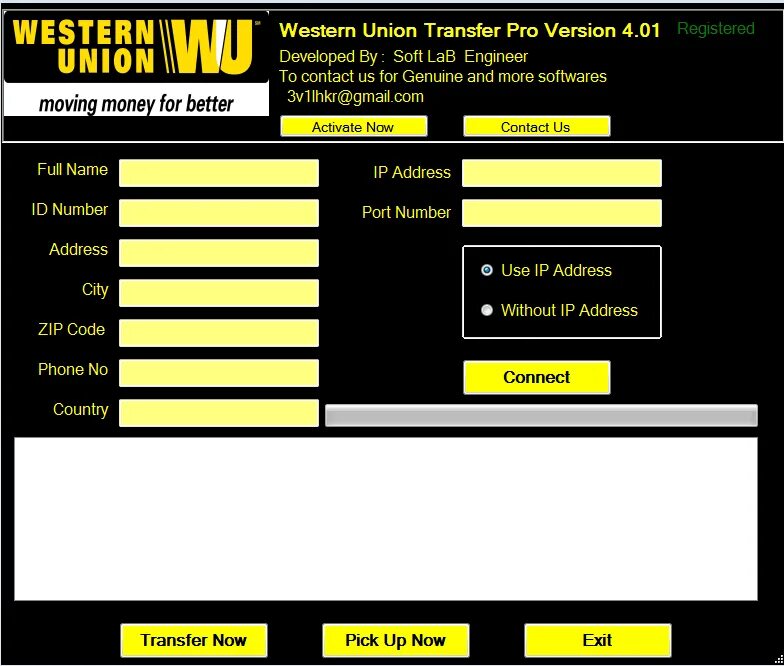Click the Transfer Now button

(x=194, y=640)
